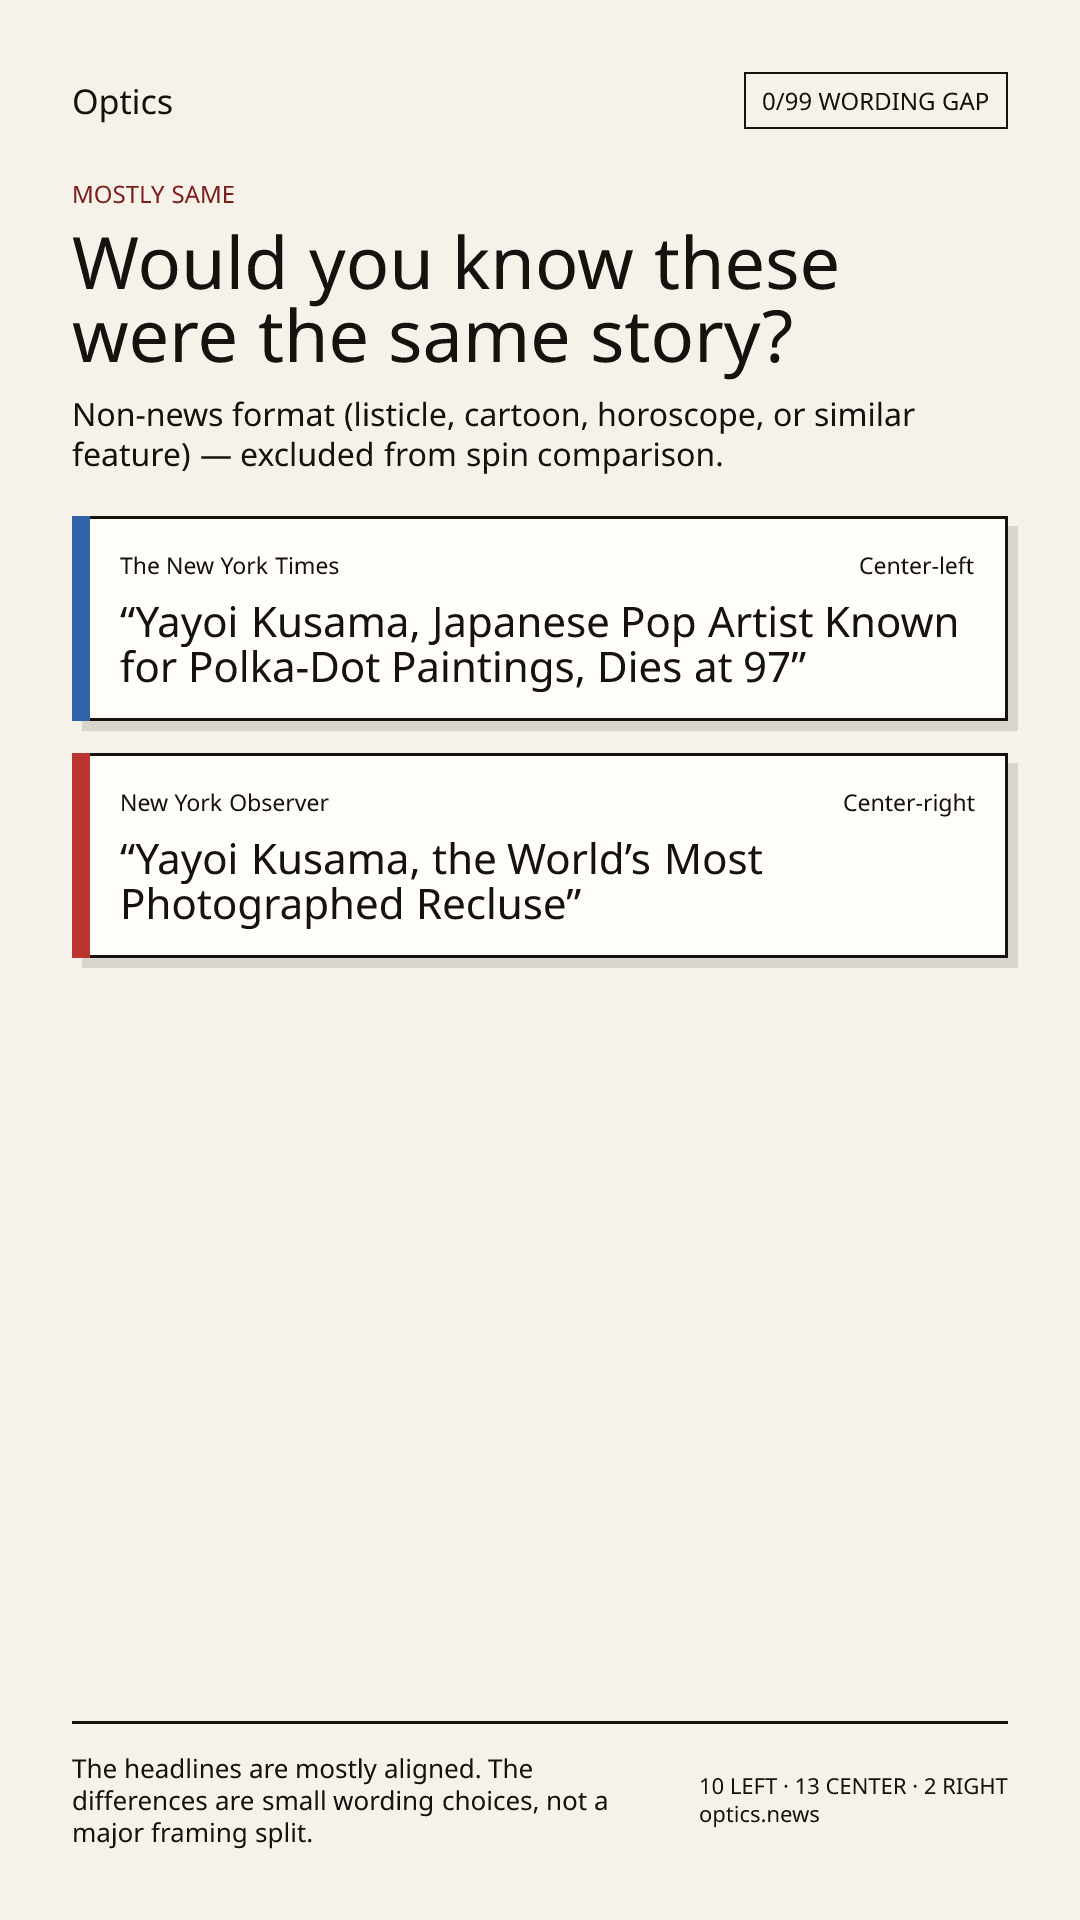Click the headline 'Would you know these were the same story?'

coord(456,300)
